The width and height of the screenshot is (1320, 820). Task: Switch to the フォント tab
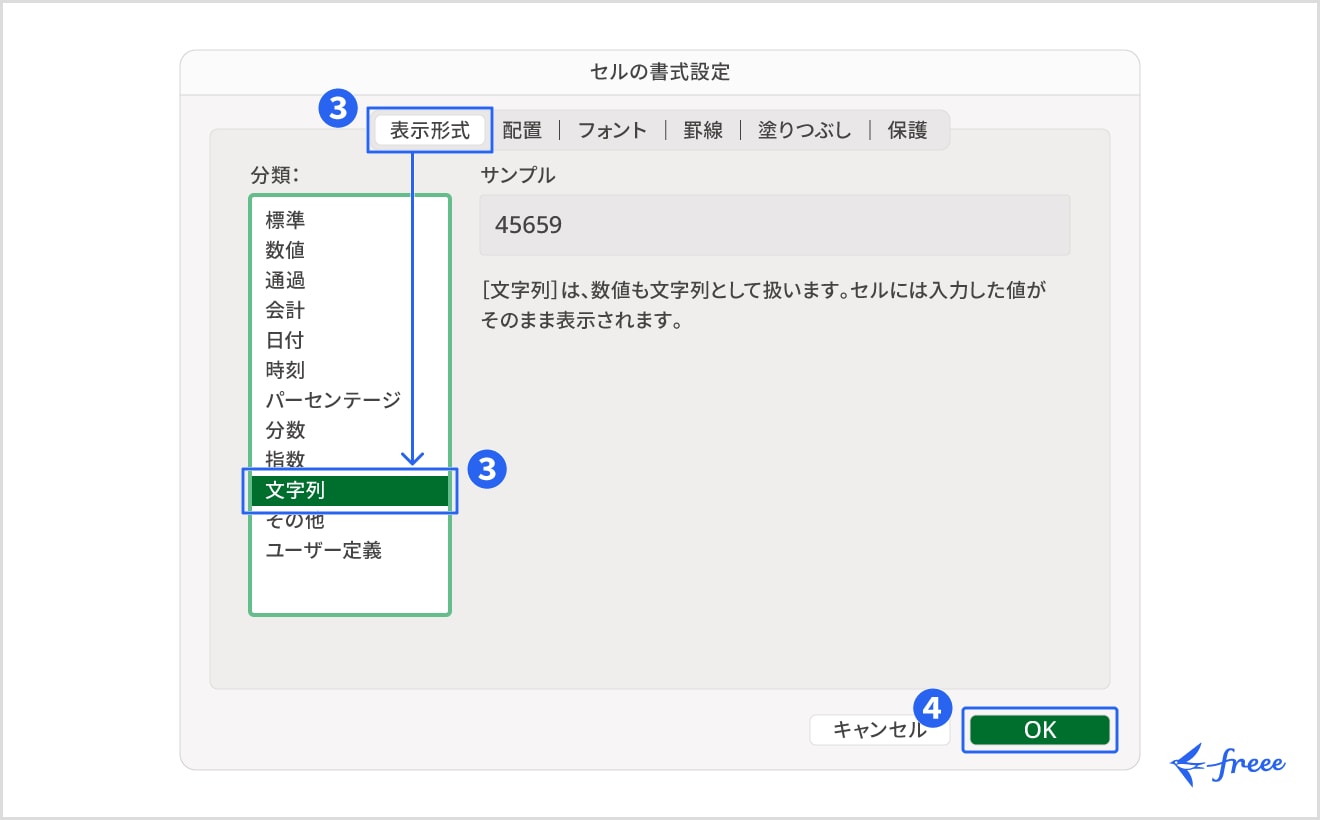[611, 130]
